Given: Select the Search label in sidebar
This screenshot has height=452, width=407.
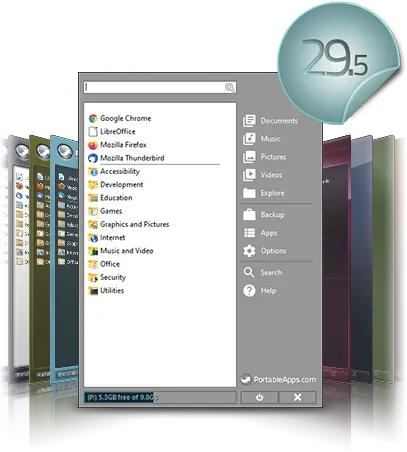Looking at the screenshot, I should (271, 272).
